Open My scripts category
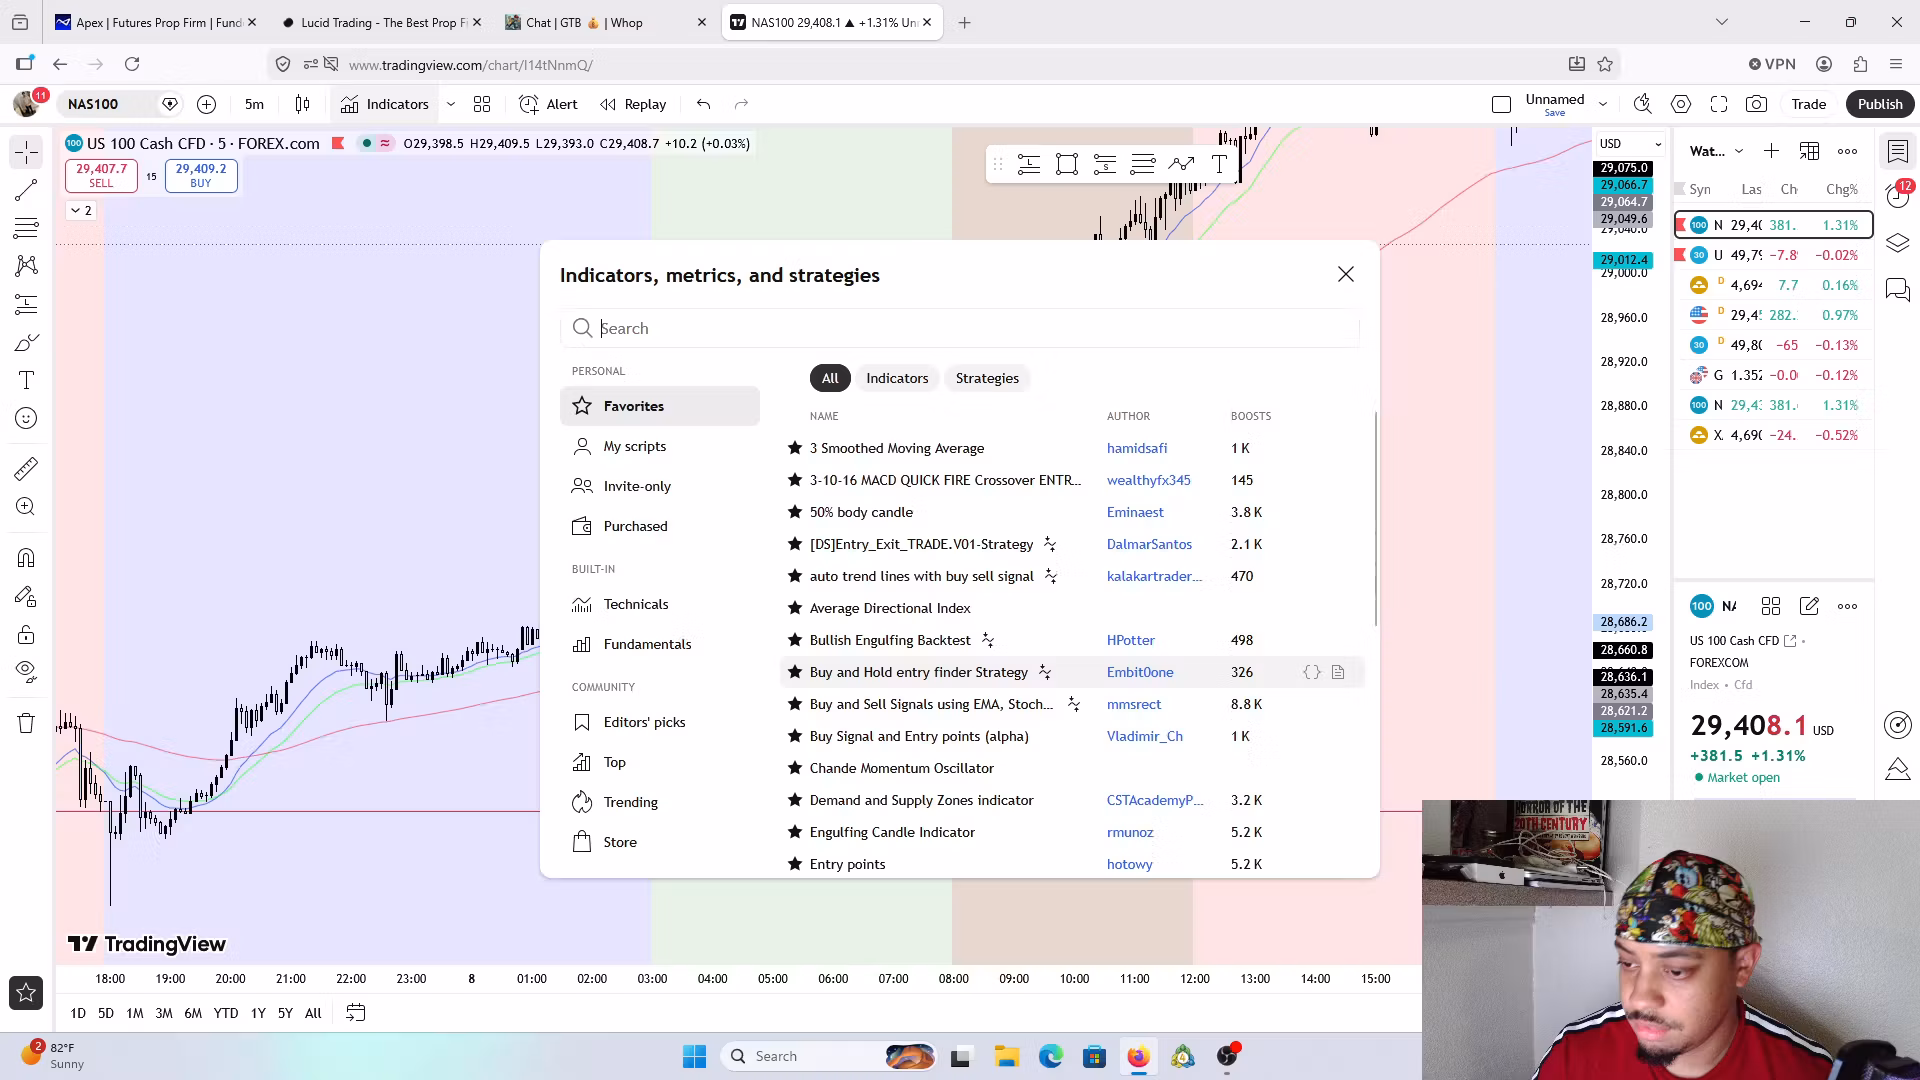Image resolution: width=1920 pixels, height=1080 pixels. click(660, 446)
